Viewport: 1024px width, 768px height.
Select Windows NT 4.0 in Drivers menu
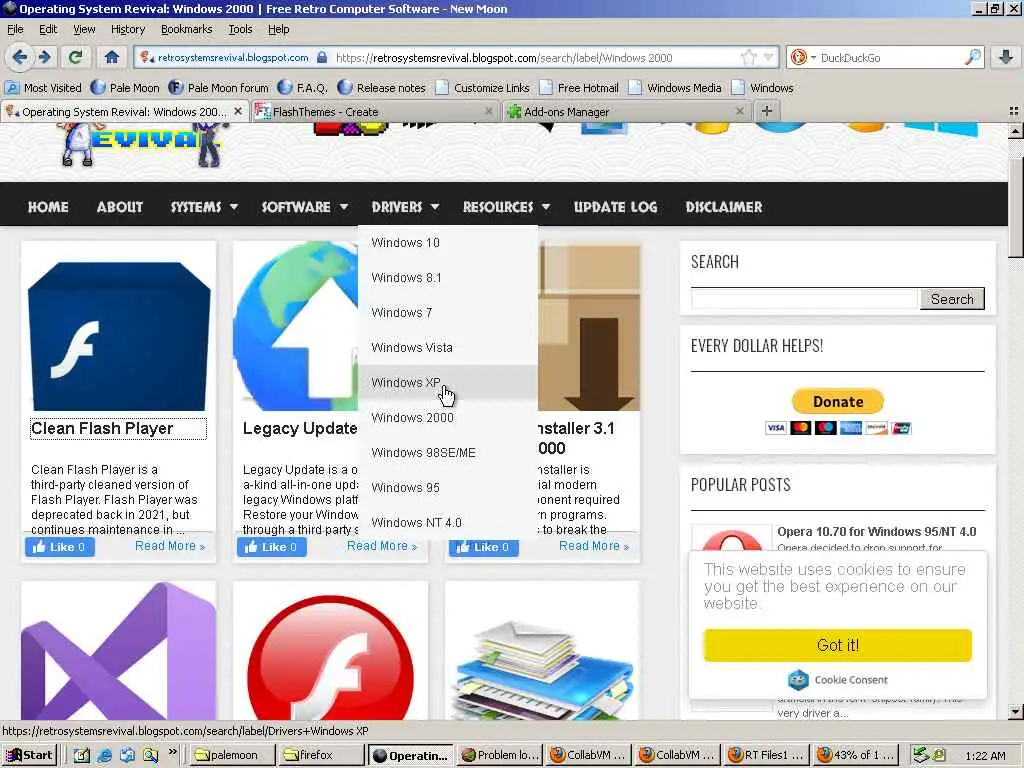(447, 522)
